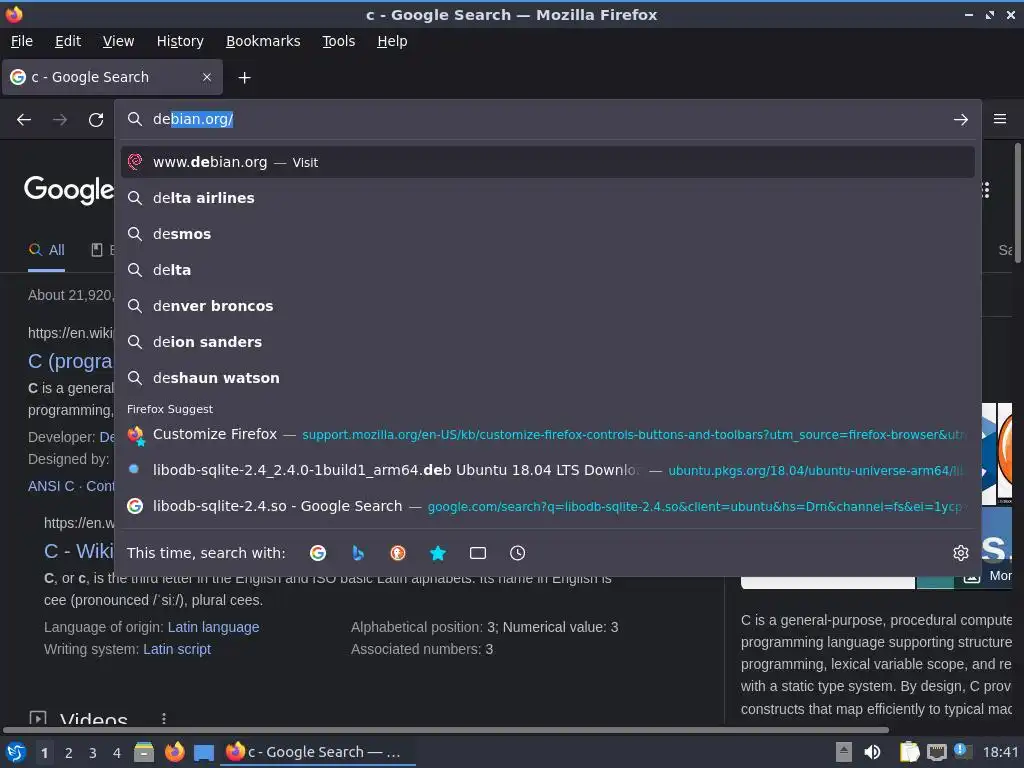The height and width of the screenshot is (768, 1024).
Task: Click the Firefox window taskbar entry
Action: point(318,752)
